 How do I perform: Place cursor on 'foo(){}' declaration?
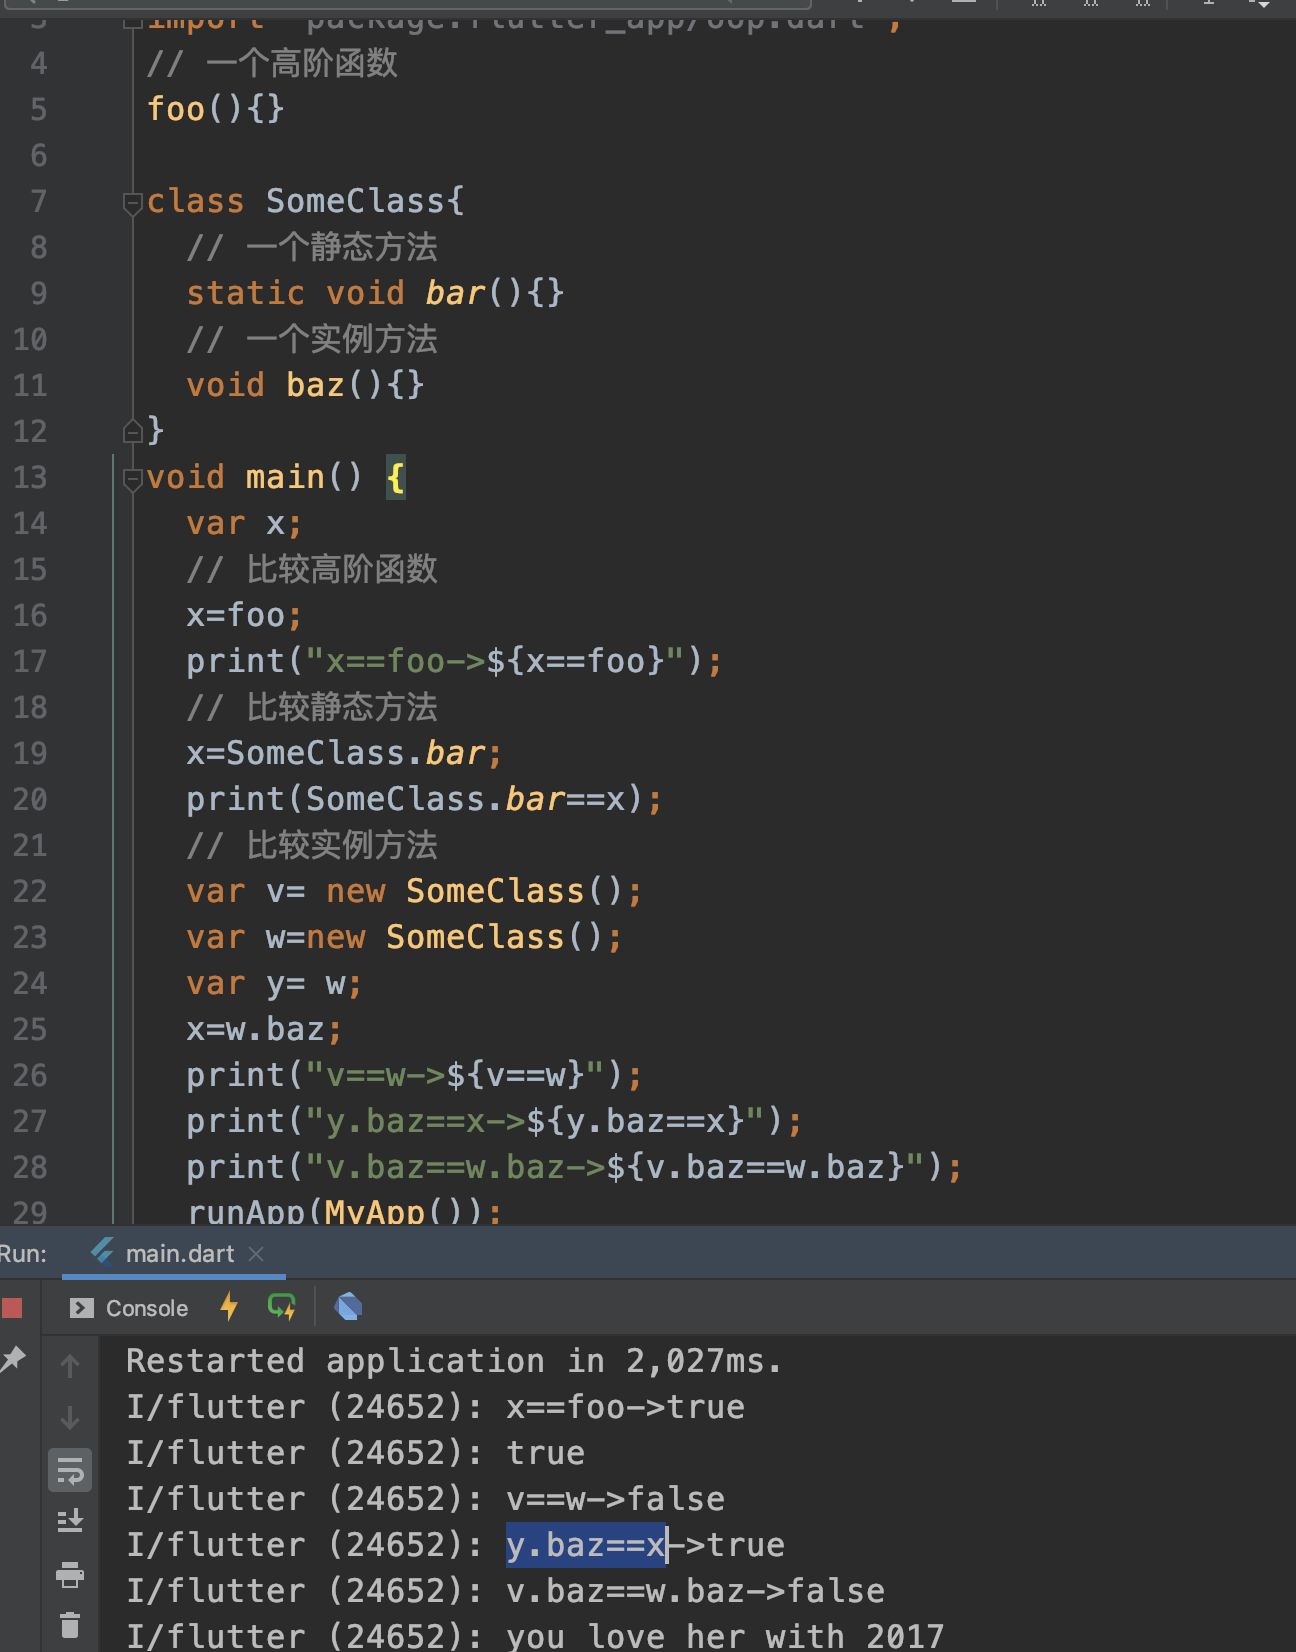[216, 109]
